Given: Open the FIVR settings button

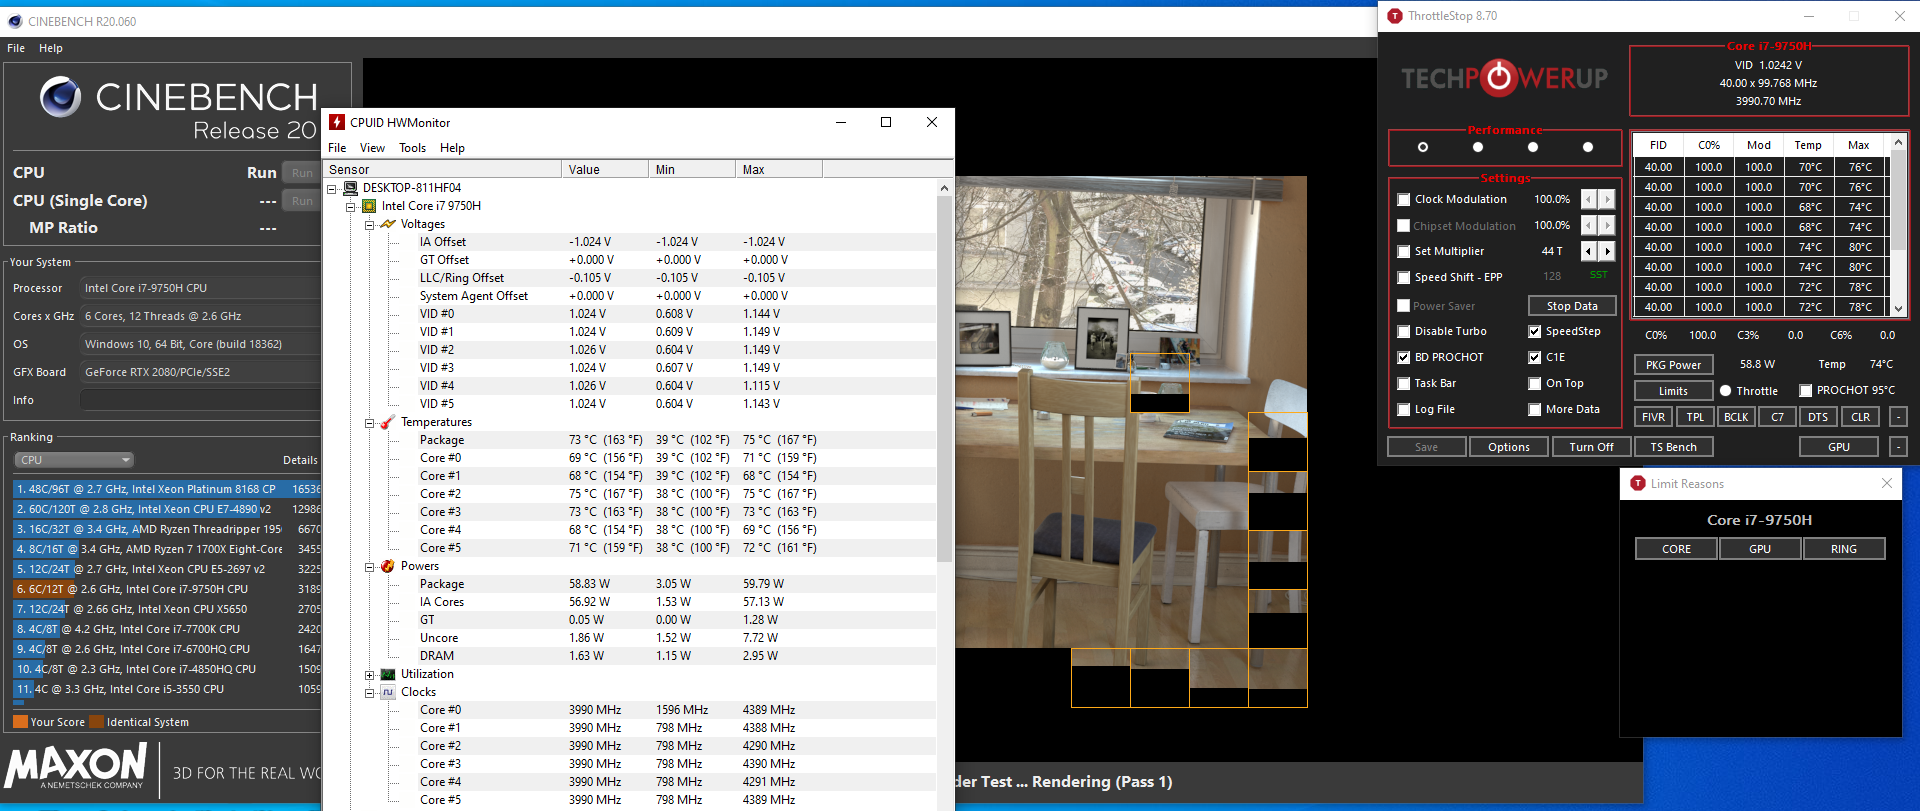Looking at the screenshot, I should click(1653, 417).
